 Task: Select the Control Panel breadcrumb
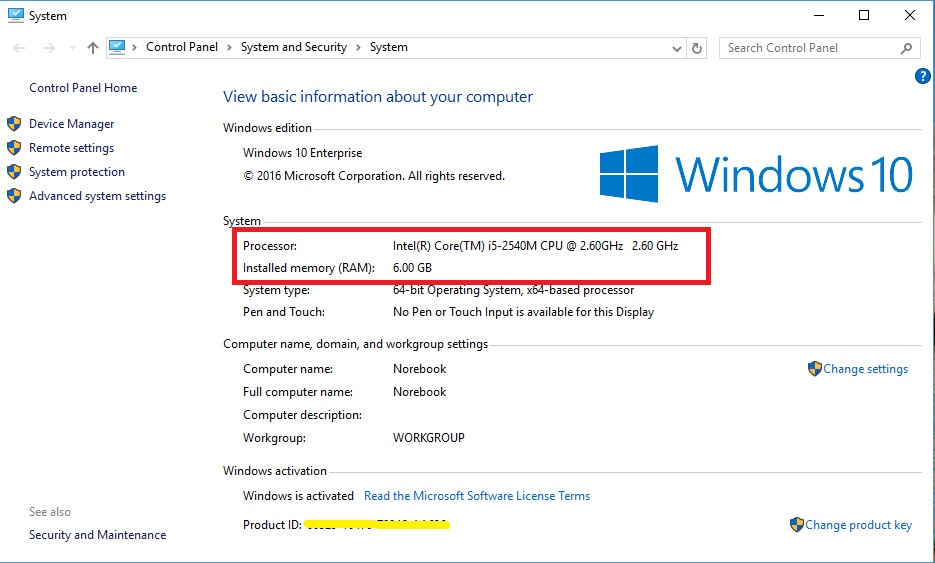(x=182, y=47)
